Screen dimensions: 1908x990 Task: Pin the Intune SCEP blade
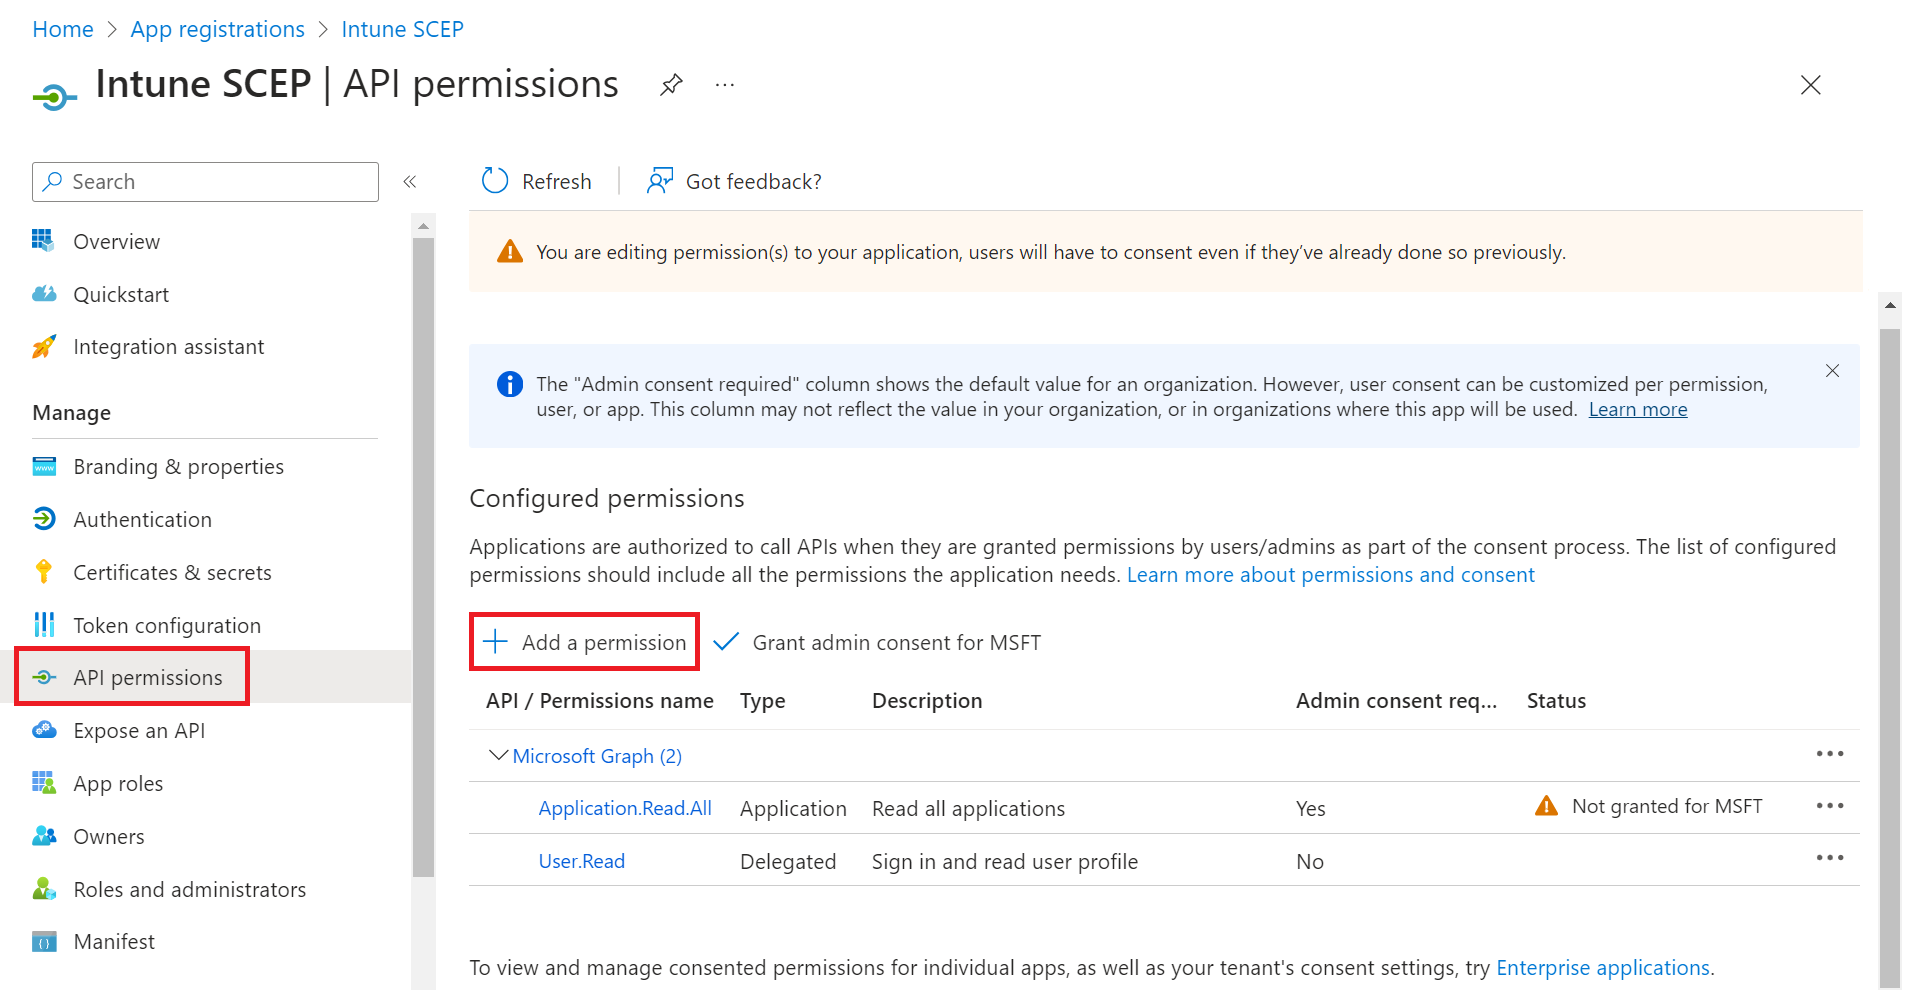pos(671,85)
